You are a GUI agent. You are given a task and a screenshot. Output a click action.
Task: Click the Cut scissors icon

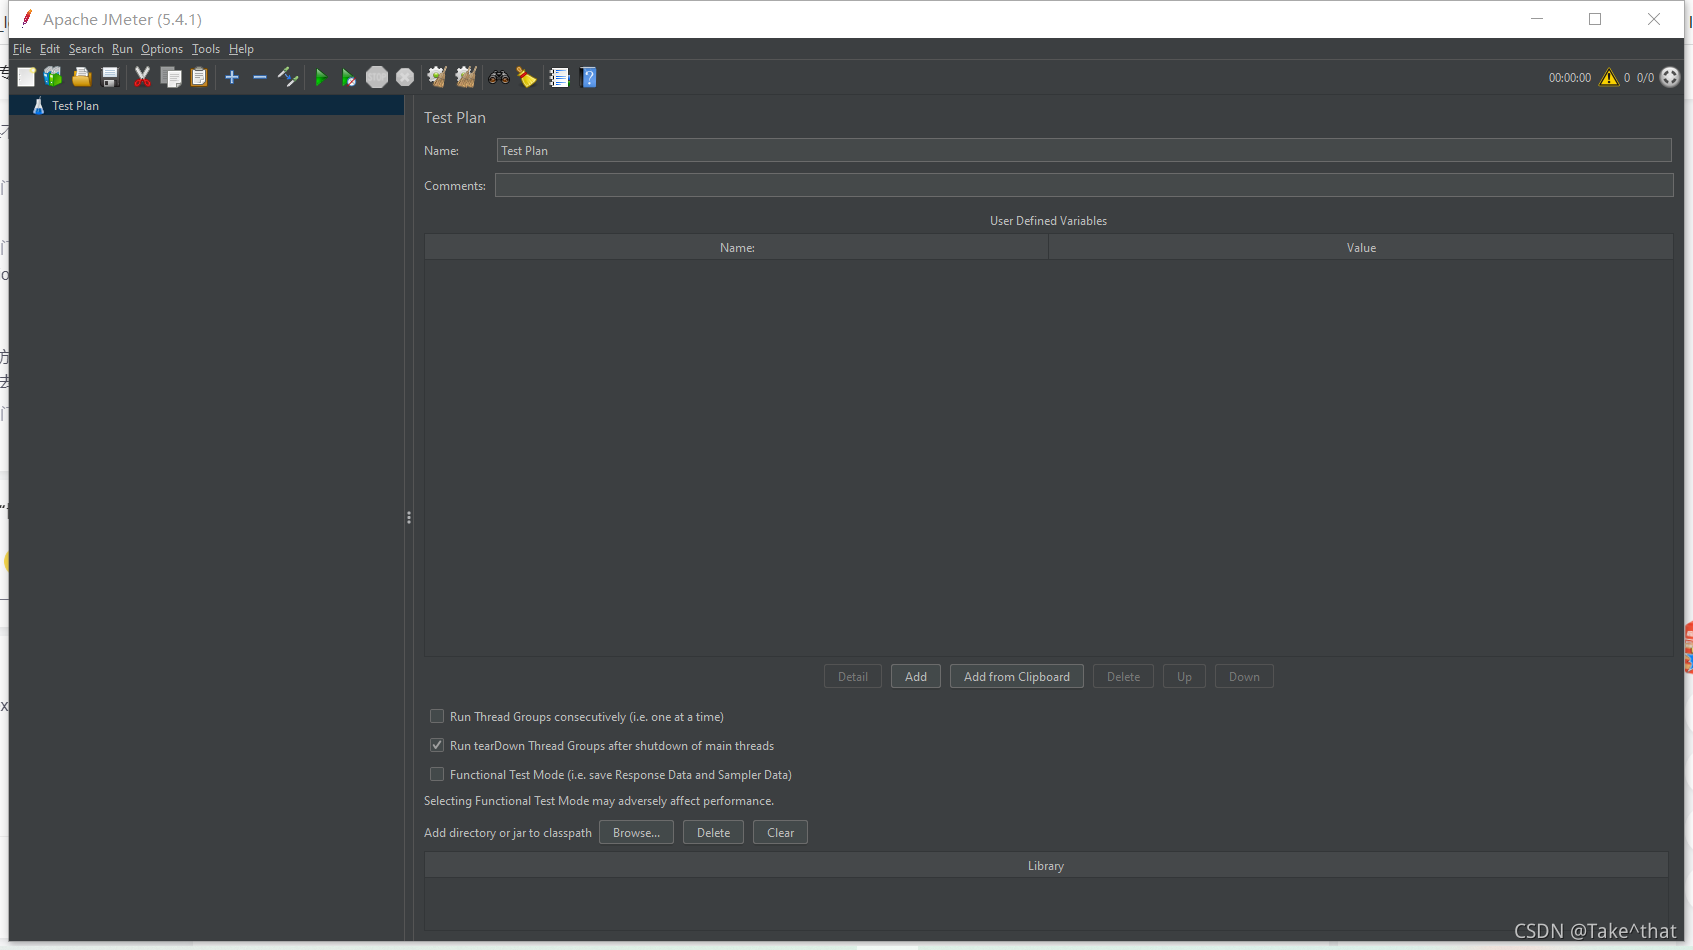coord(142,77)
